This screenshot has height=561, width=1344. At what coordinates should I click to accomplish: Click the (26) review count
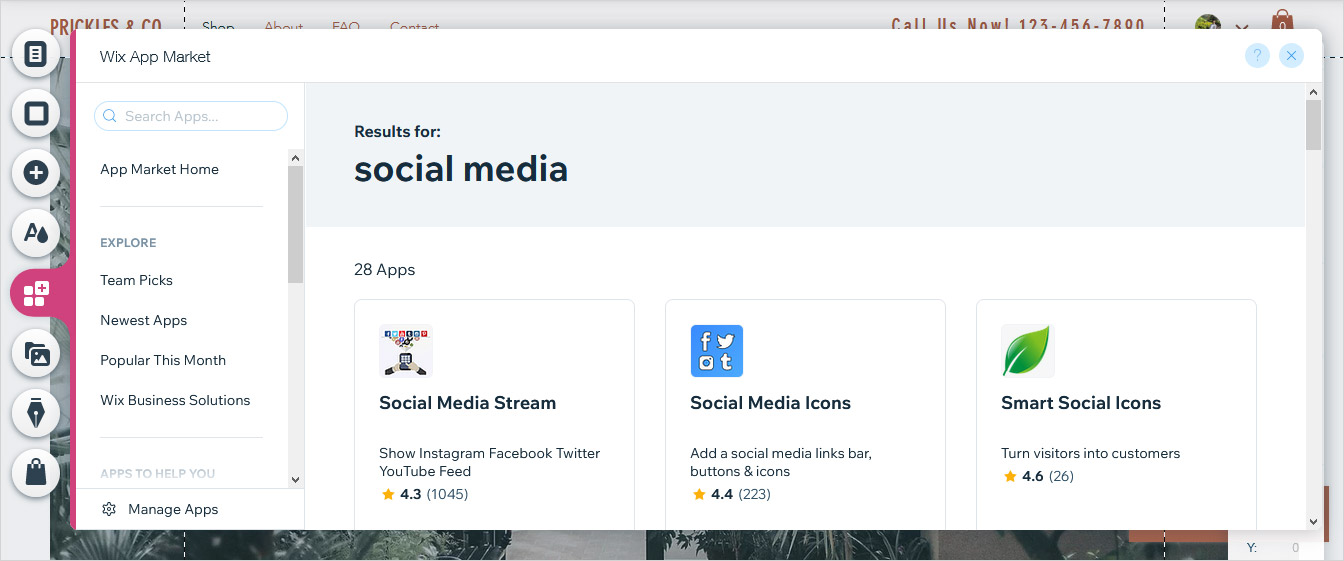tap(1061, 476)
